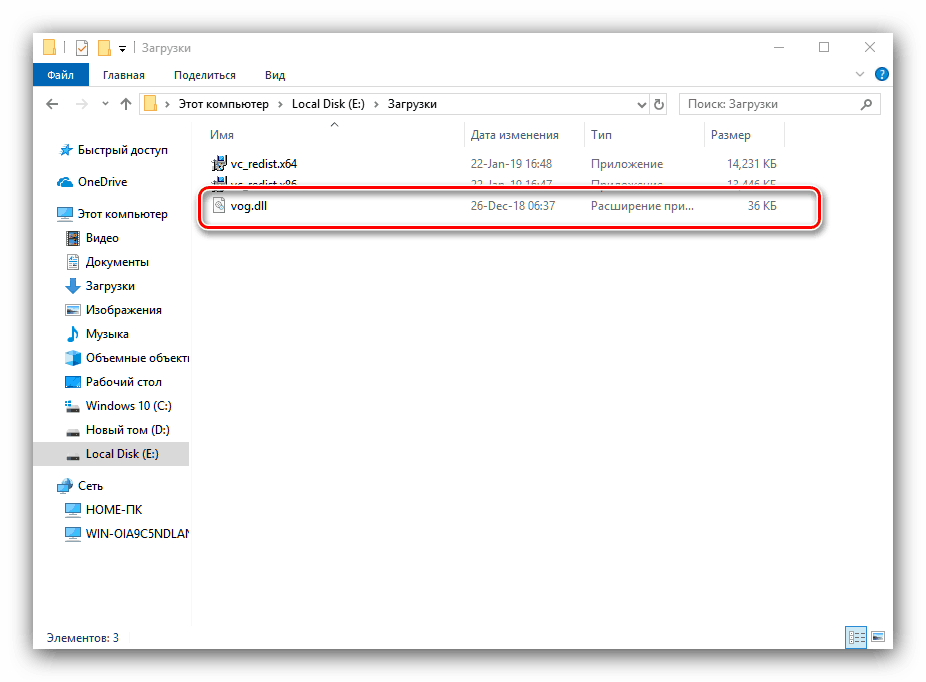Click the 22-Jan-19 16:48 date cell

click(x=511, y=164)
